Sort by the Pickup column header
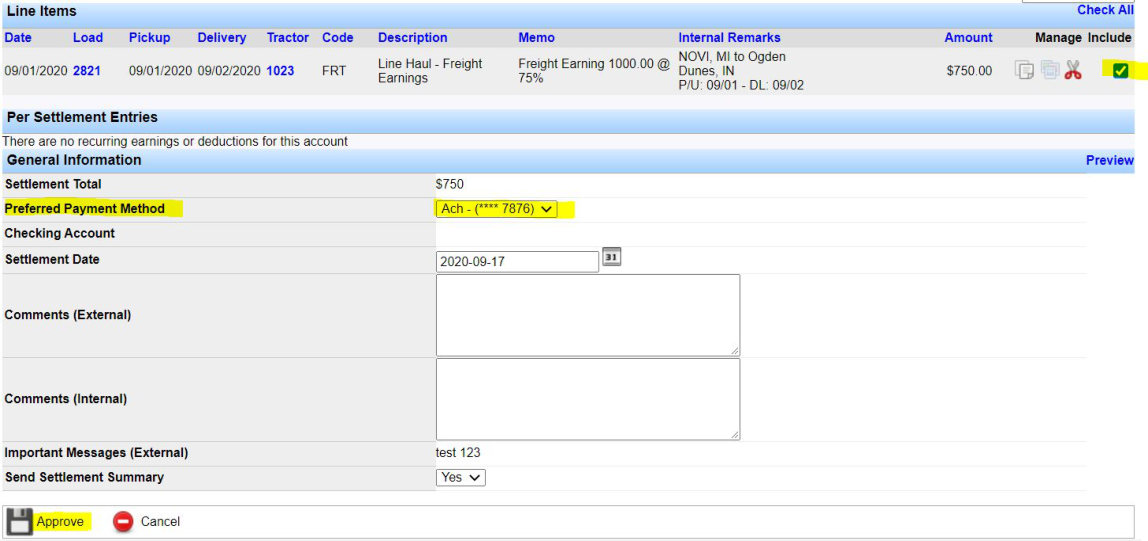The width and height of the screenshot is (1148, 541). (149, 37)
